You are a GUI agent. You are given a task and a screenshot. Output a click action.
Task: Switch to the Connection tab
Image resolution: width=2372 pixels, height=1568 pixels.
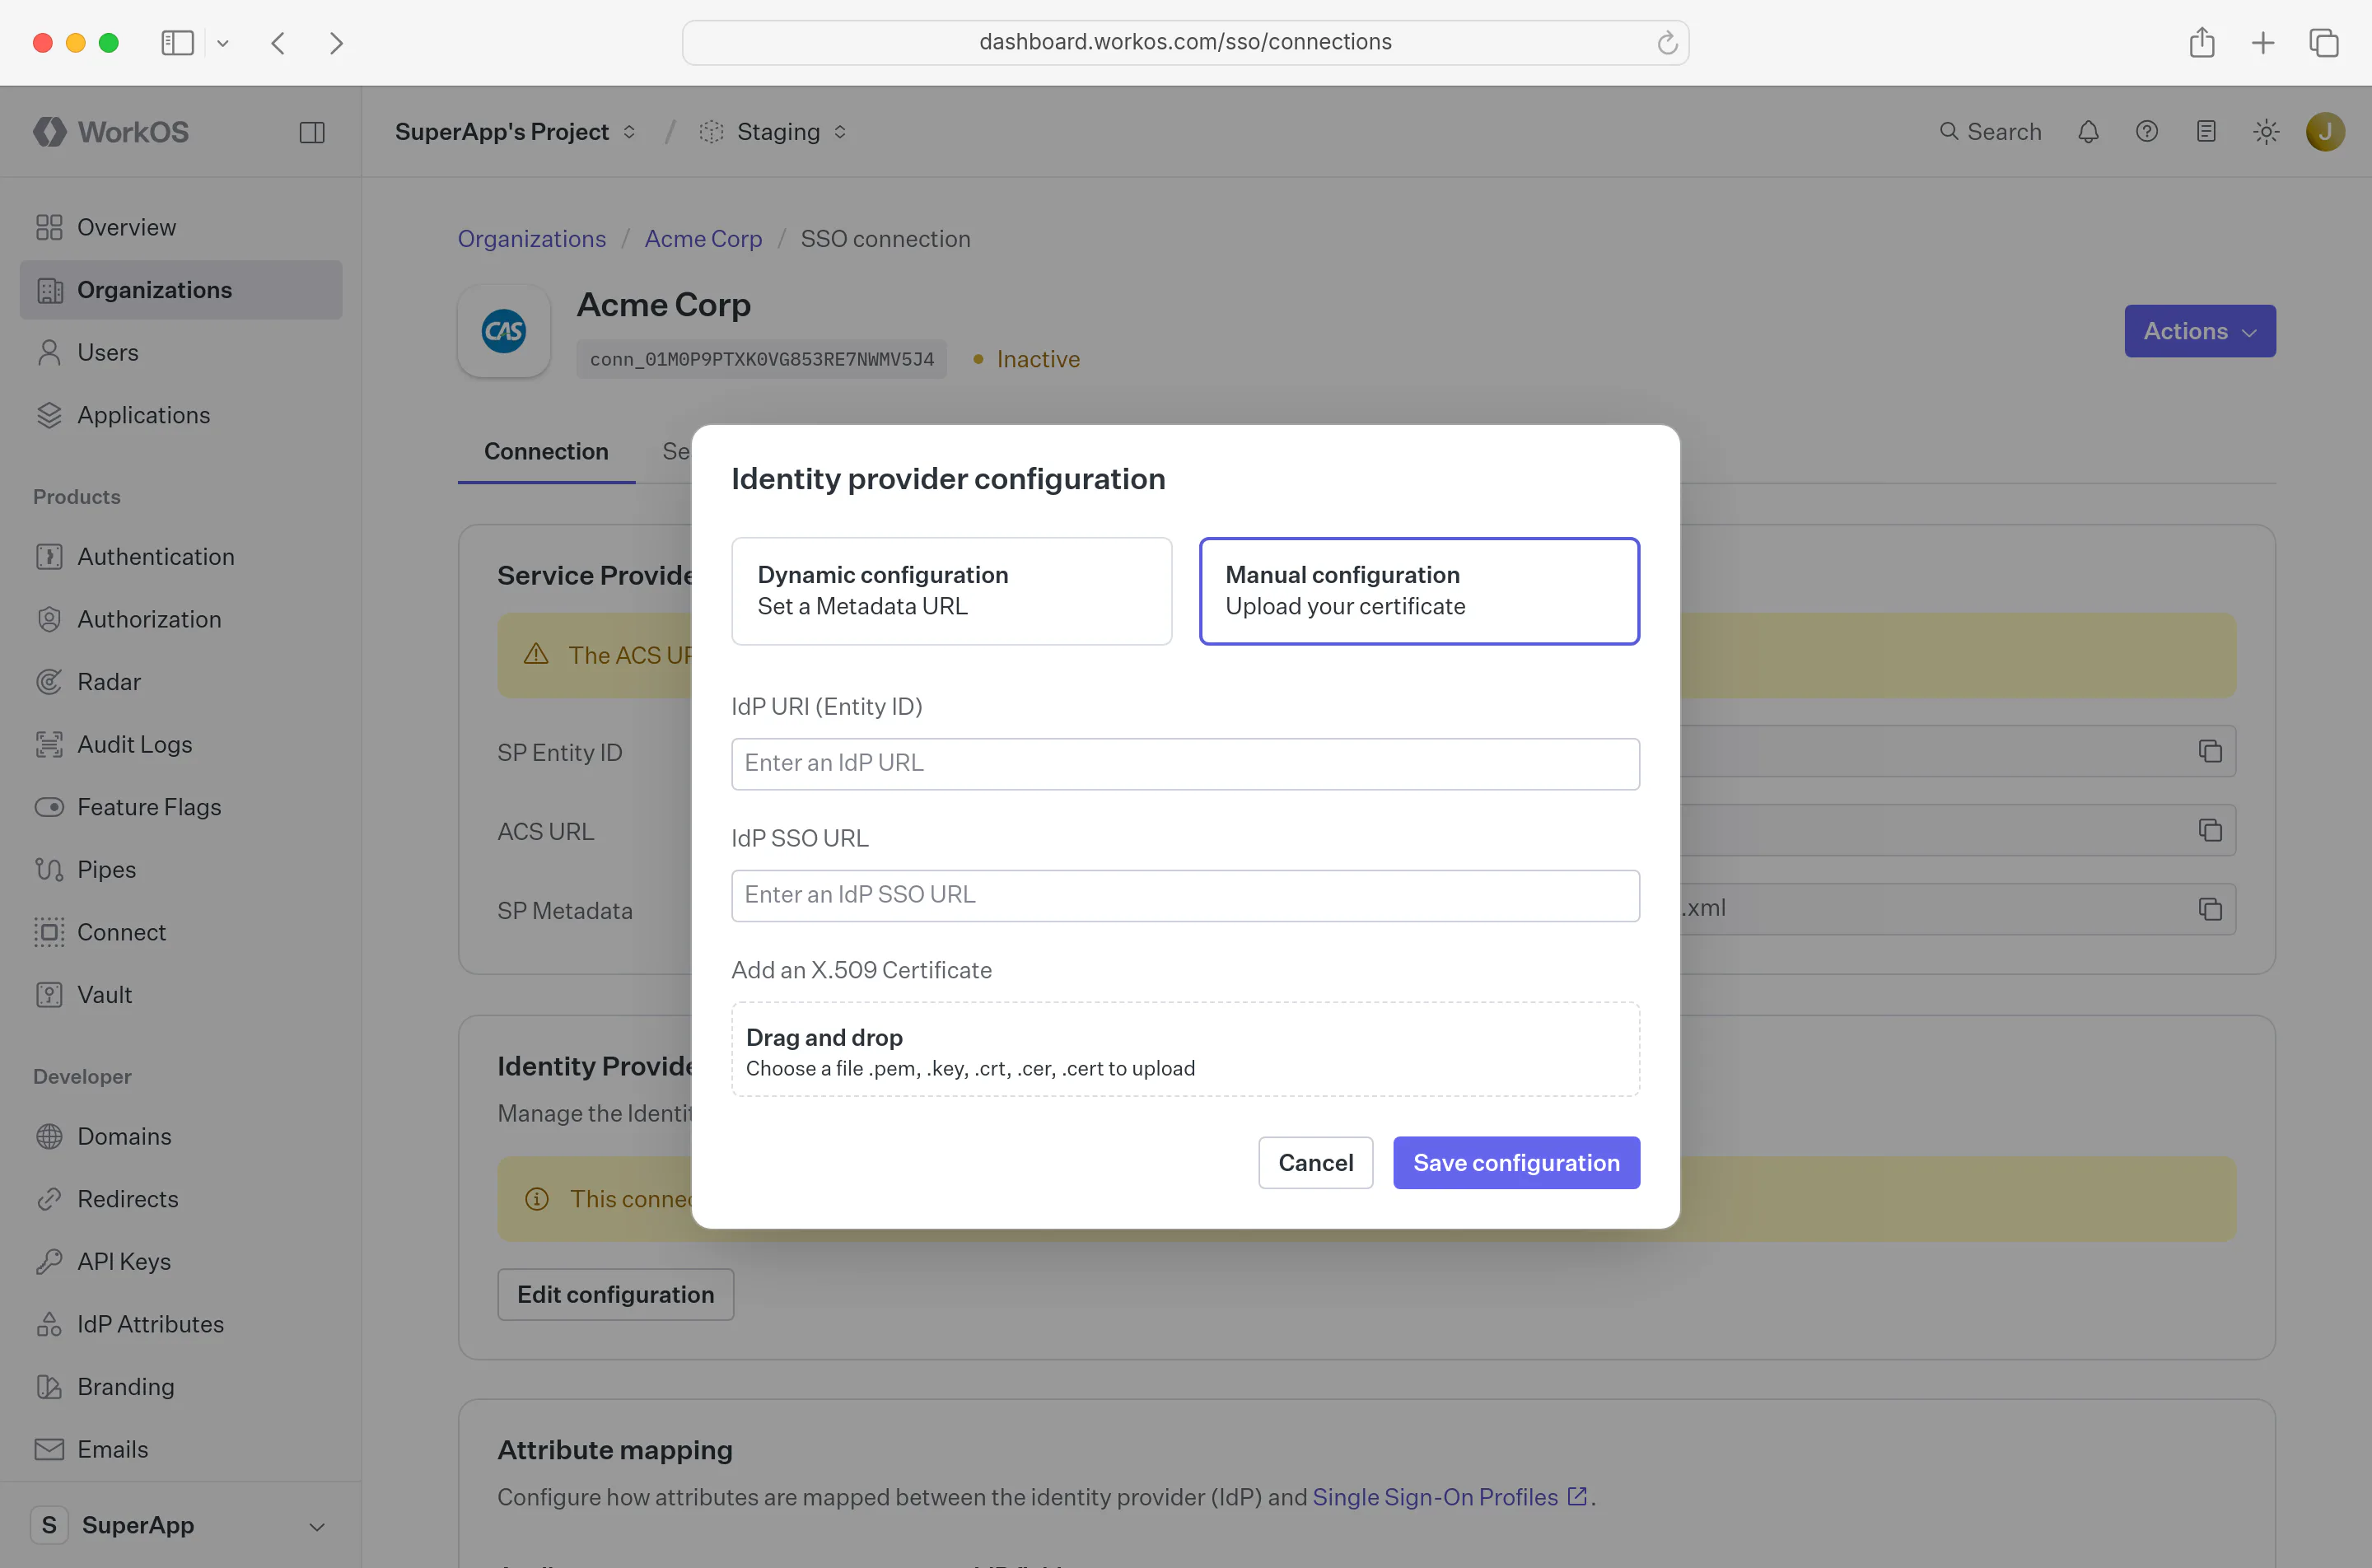[x=546, y=451]
